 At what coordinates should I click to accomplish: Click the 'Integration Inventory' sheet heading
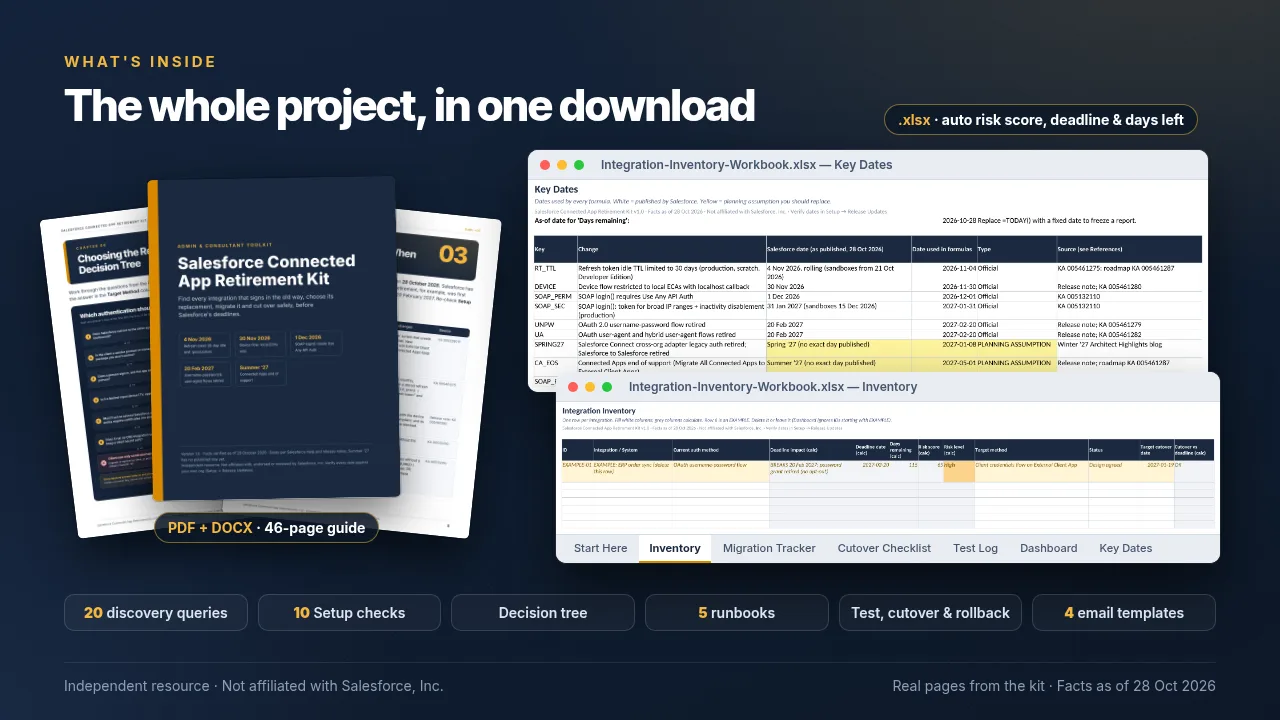pyautogui.click(x=599, y=411)
